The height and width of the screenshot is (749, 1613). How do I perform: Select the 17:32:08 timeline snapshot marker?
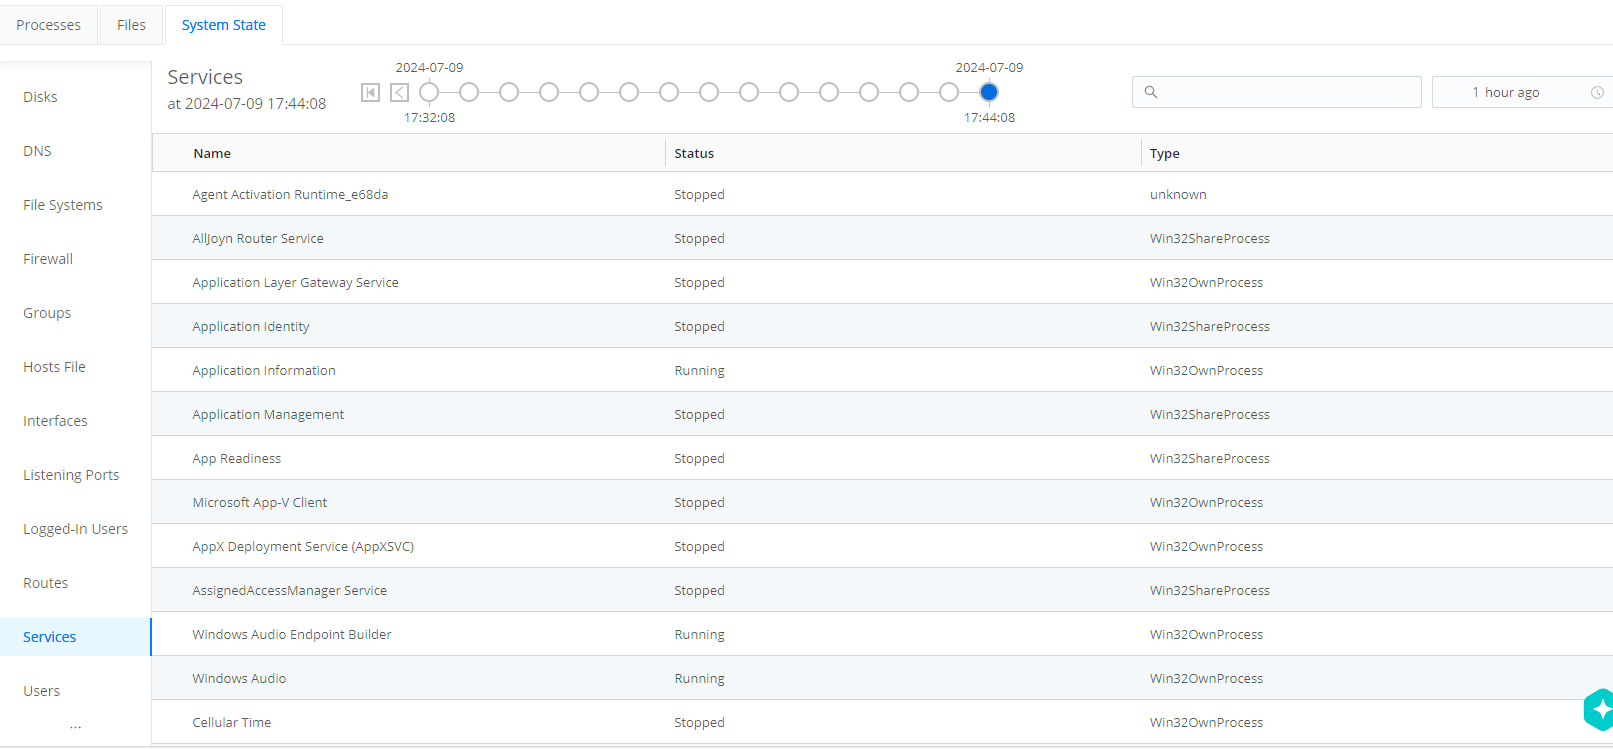429,92
